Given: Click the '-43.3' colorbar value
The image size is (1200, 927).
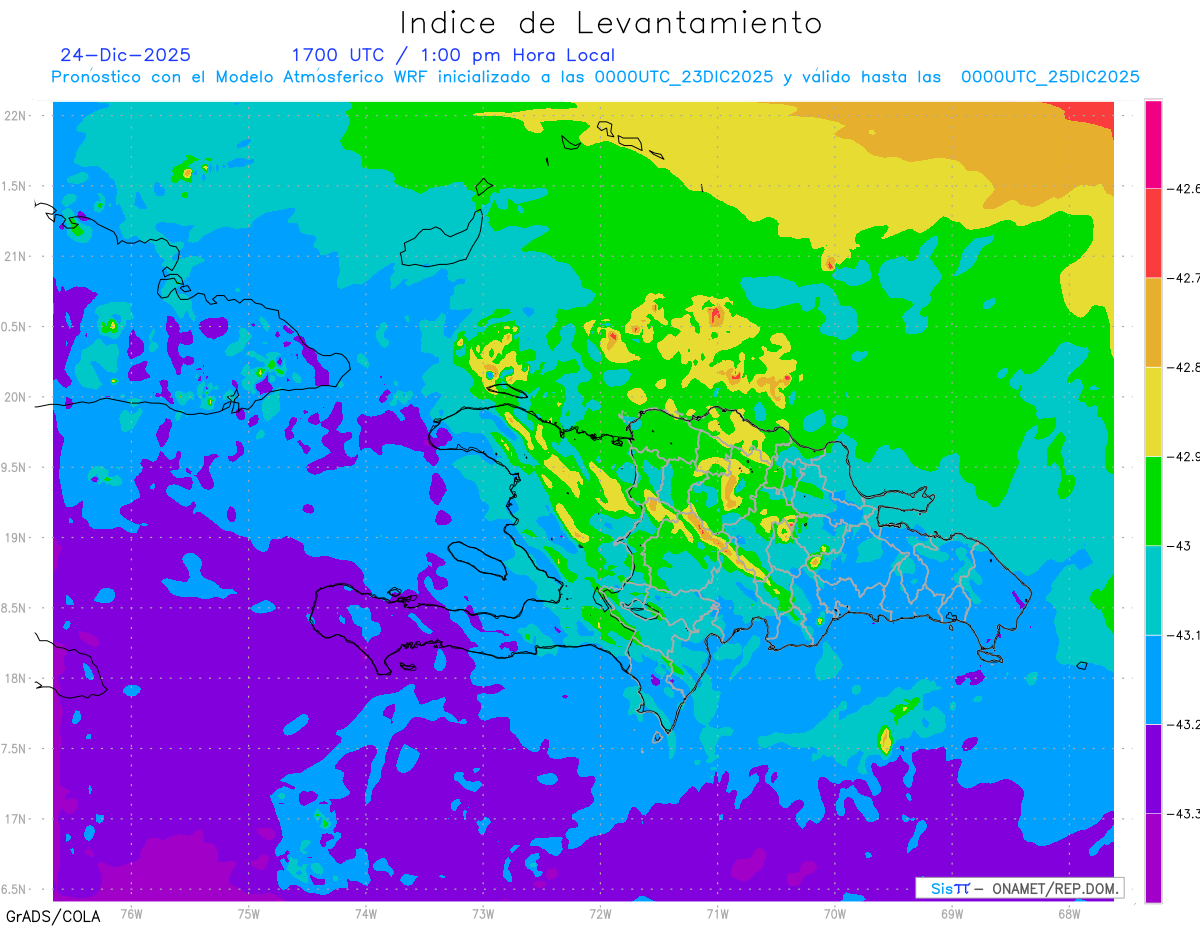Looking at the screenshot, I should tap(1183, 813).
